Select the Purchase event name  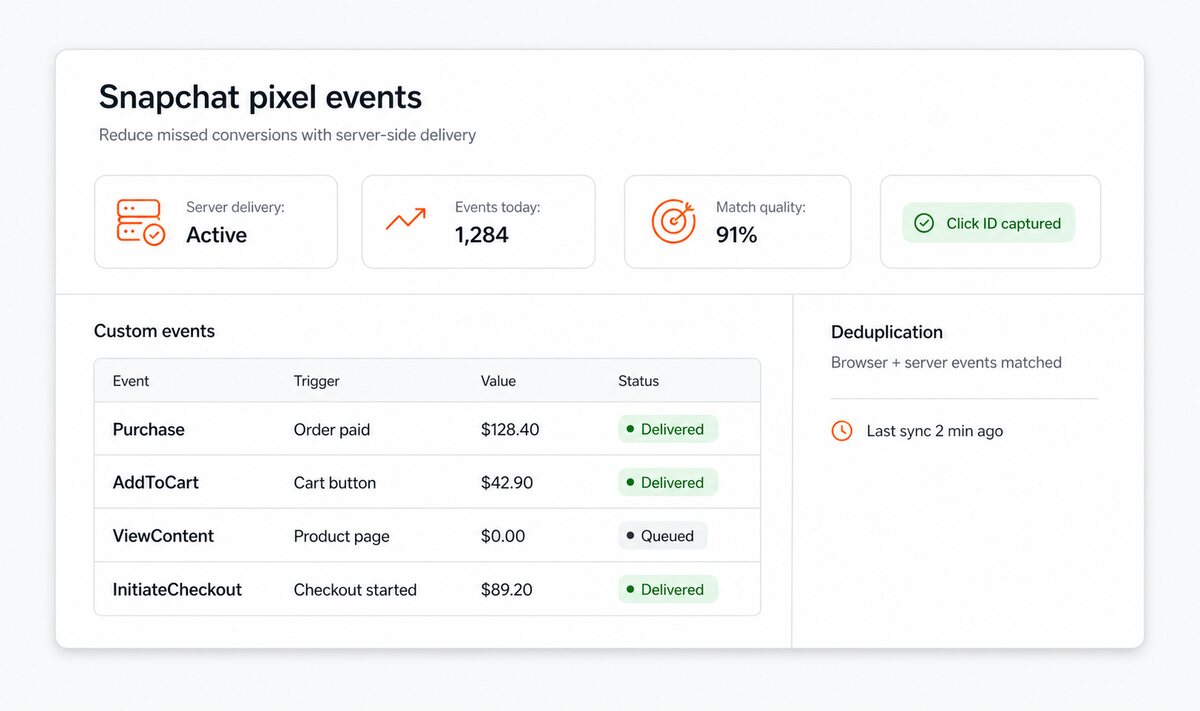(149, 429)
